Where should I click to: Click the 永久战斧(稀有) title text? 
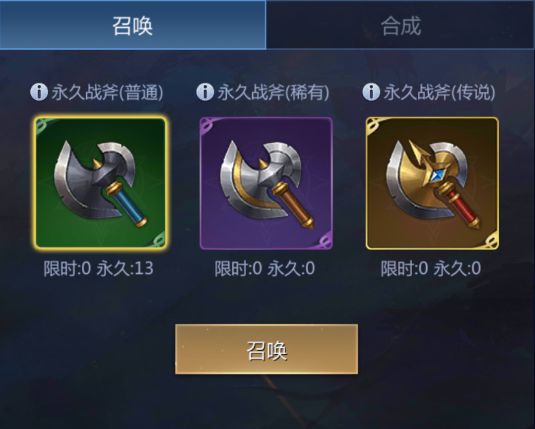(x=273, y=92)
